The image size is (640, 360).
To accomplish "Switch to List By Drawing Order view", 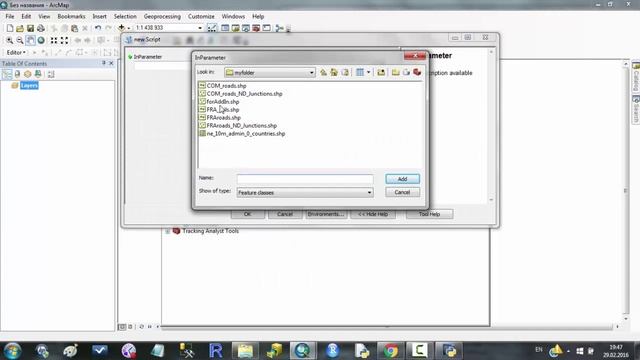I will (7, 74).
